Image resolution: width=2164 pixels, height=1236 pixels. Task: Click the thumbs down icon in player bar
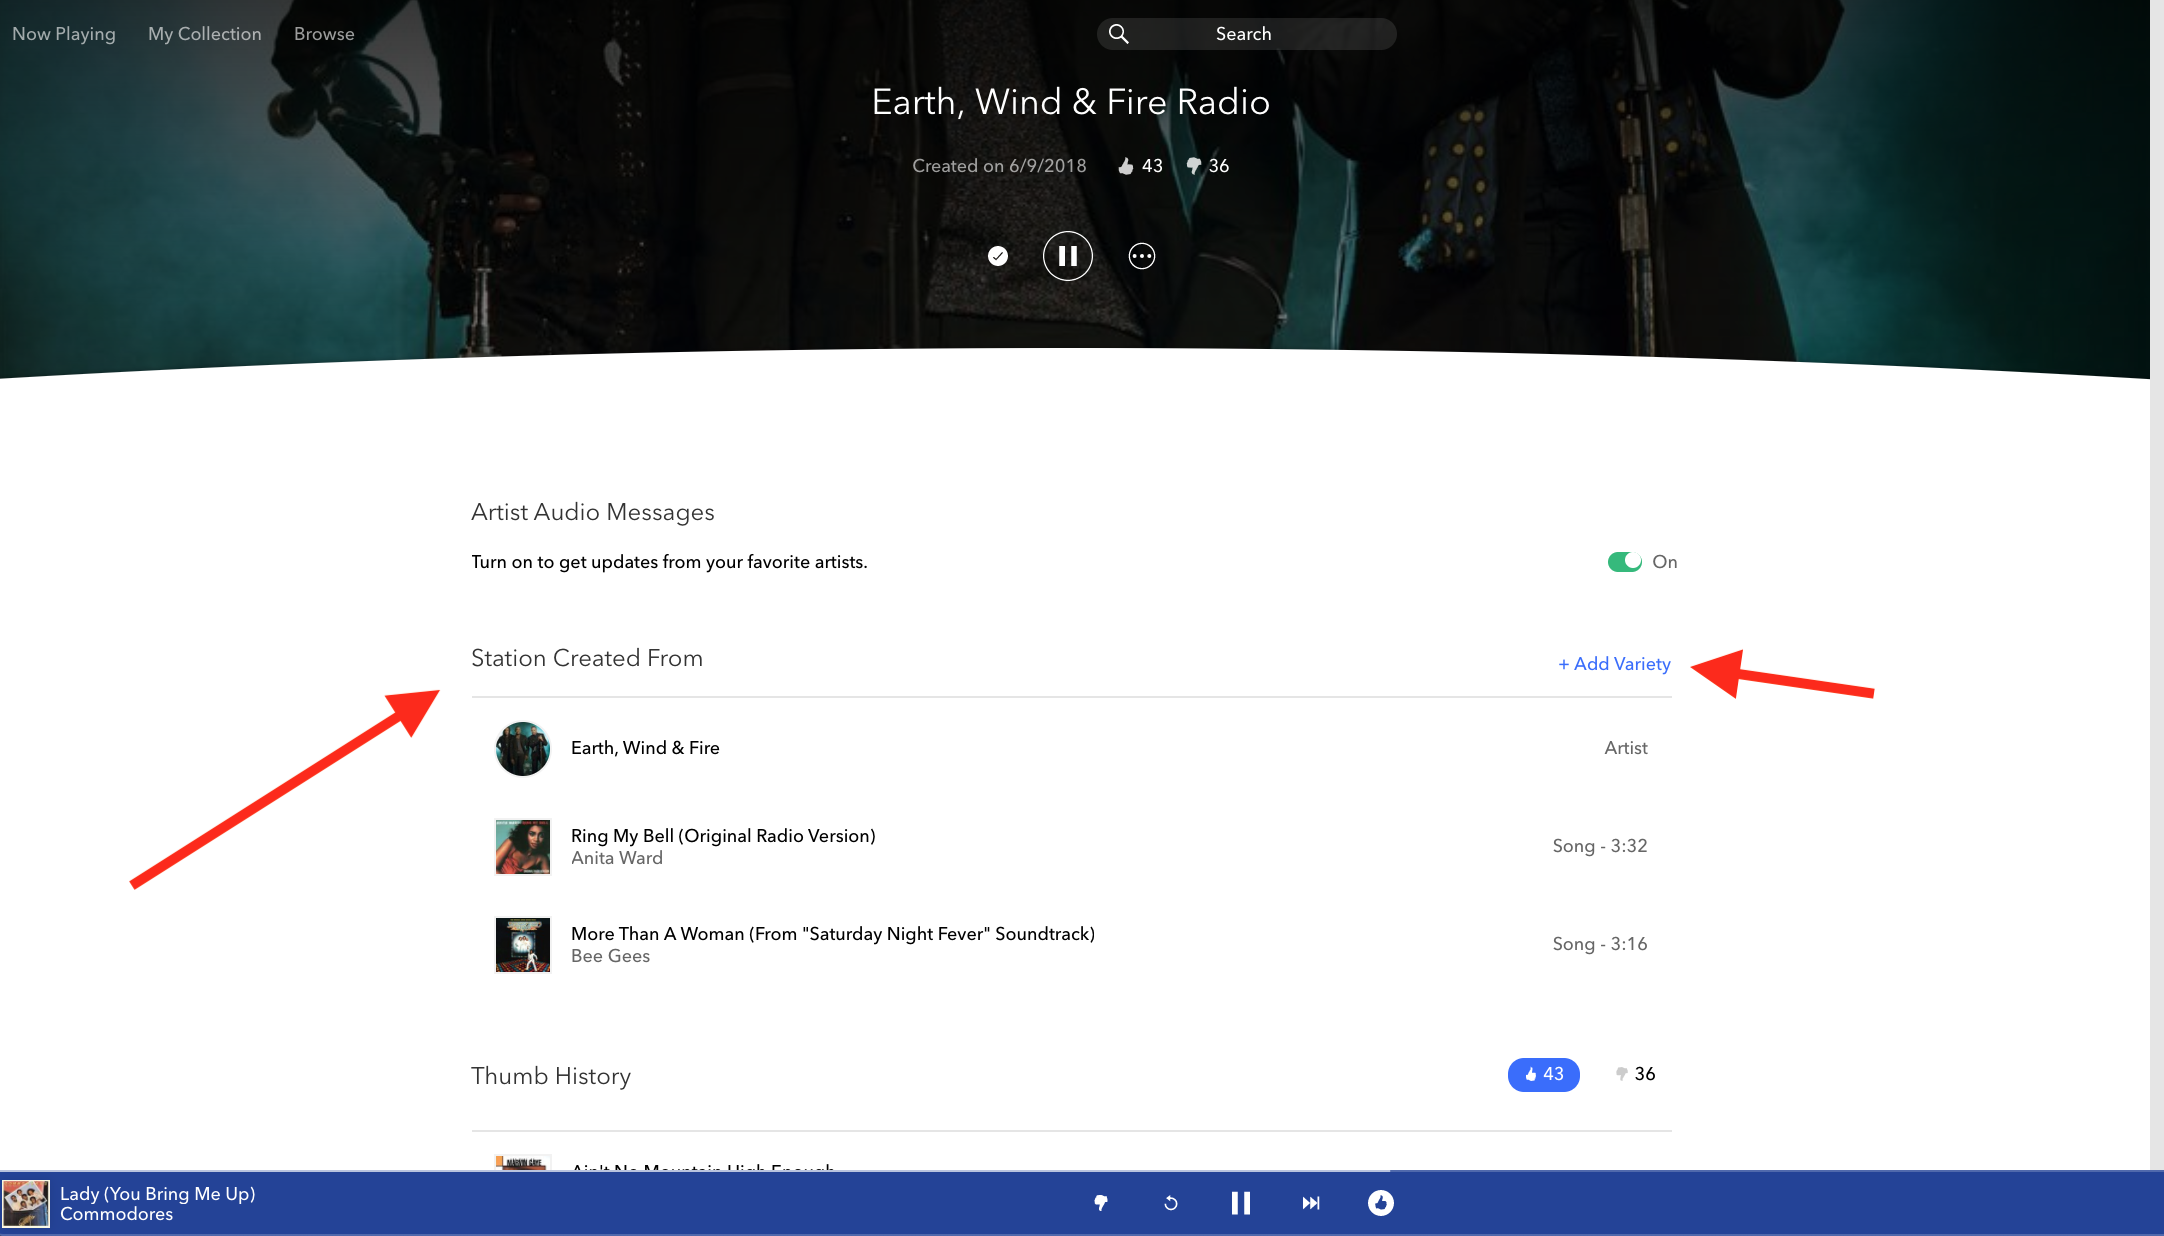click(x=1101, y=1203)
